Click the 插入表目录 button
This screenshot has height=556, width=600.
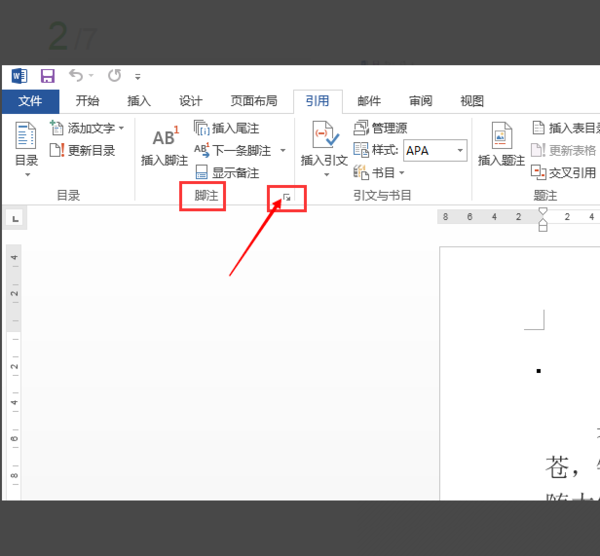(x=566, y=128)
